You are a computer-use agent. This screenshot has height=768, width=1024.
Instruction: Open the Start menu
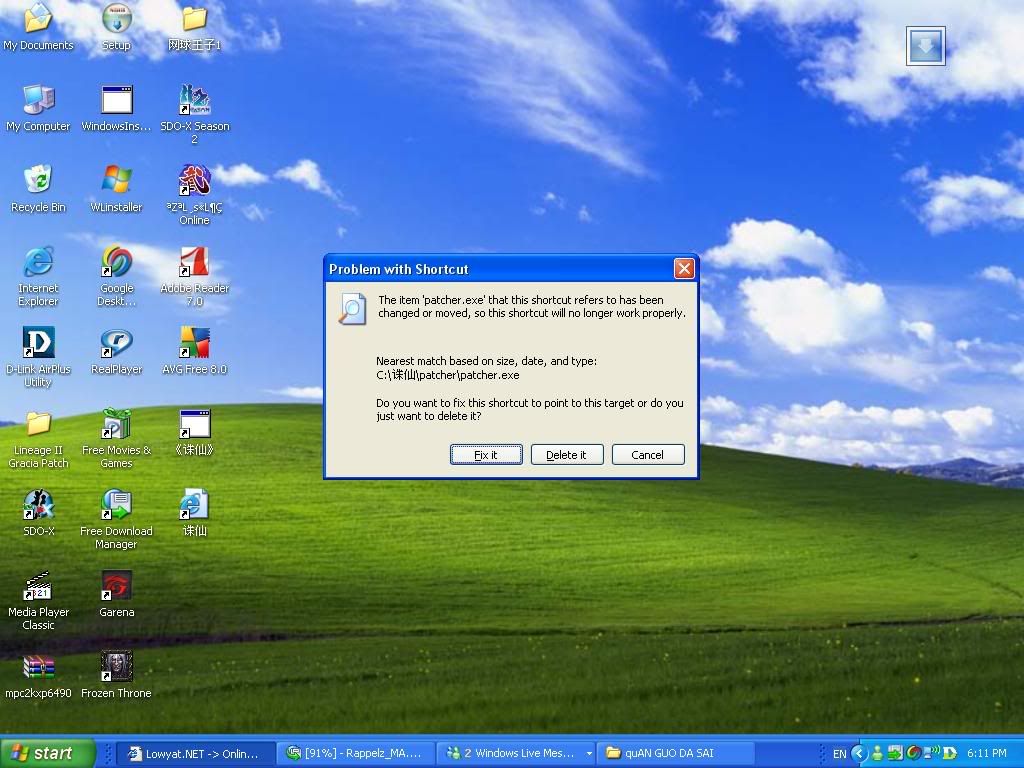[45, 752]
